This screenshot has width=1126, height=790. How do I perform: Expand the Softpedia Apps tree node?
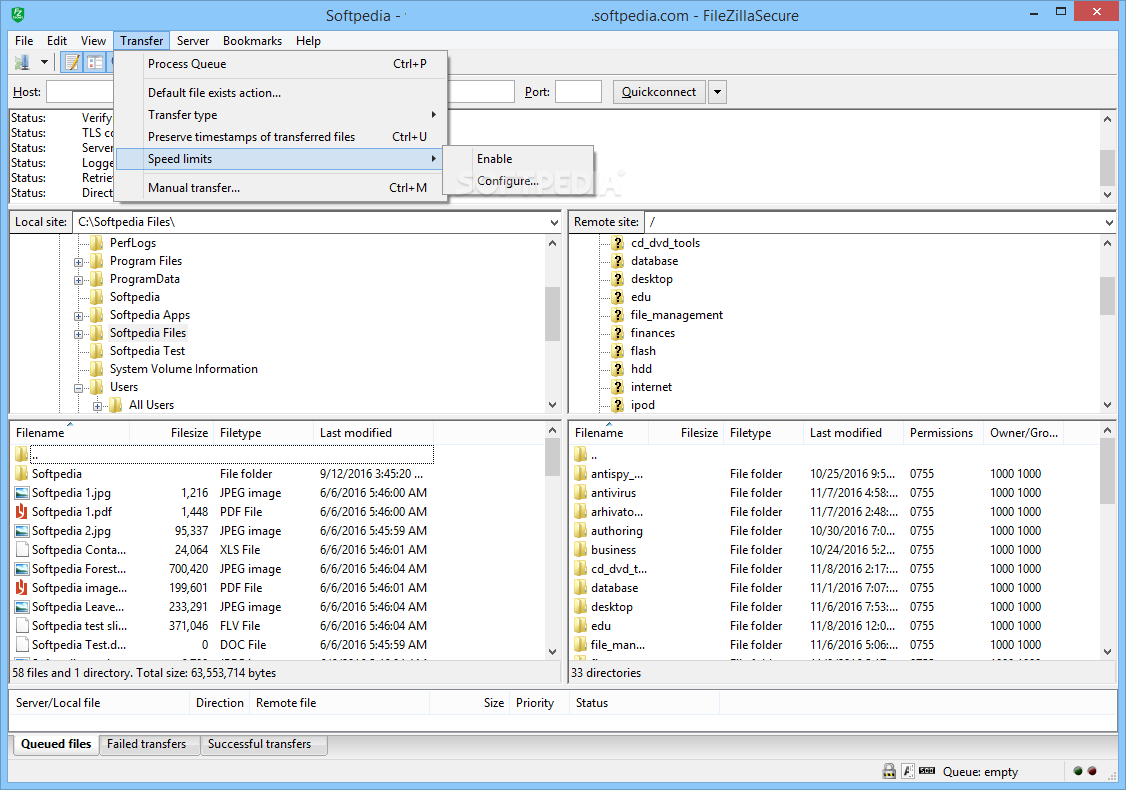pyautogui.click(x=78, y=316)
